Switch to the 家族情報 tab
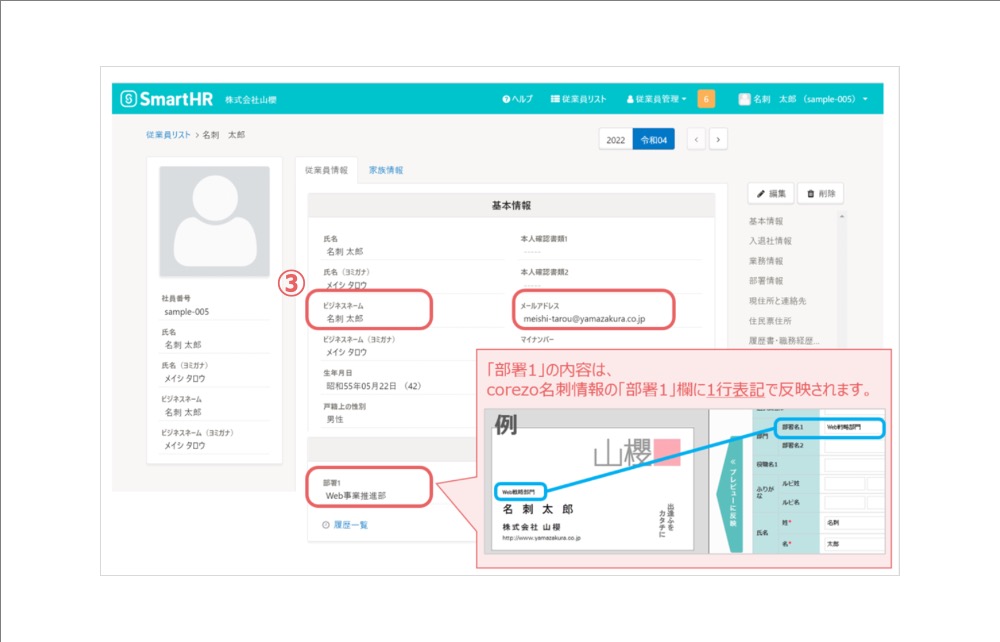The height and width of the screenshot is (642, 1000). click(x=386, y=170)
